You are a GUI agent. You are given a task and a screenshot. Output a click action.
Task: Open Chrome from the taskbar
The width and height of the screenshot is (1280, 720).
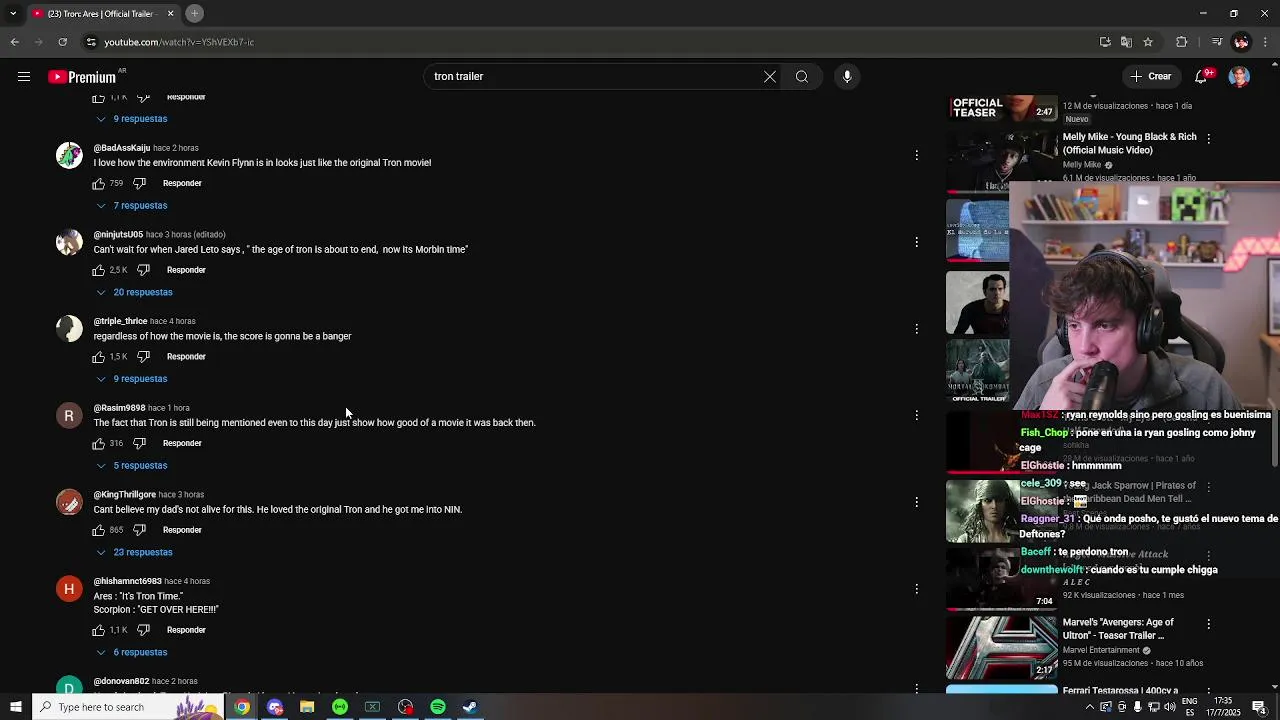(242, 707)
